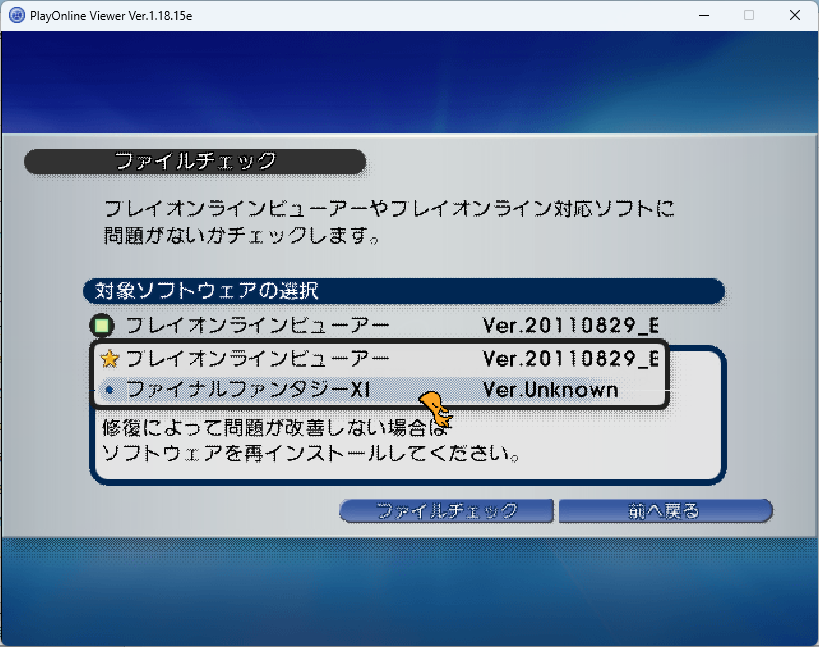The width and height of the screenshot is (819, 647).
Task: Click Ver.20110829_E in the starred list row
Action: click(x=570, y=359)
